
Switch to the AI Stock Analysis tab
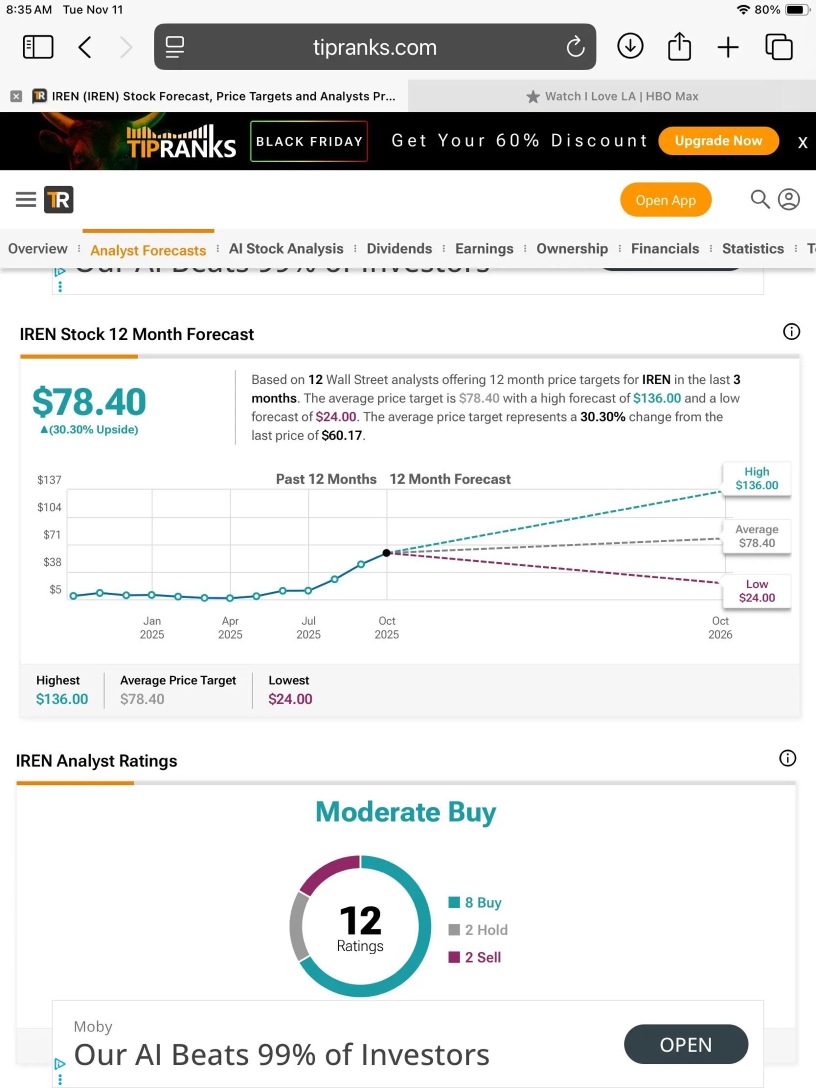pyautogui.click(x=286, y=249)
